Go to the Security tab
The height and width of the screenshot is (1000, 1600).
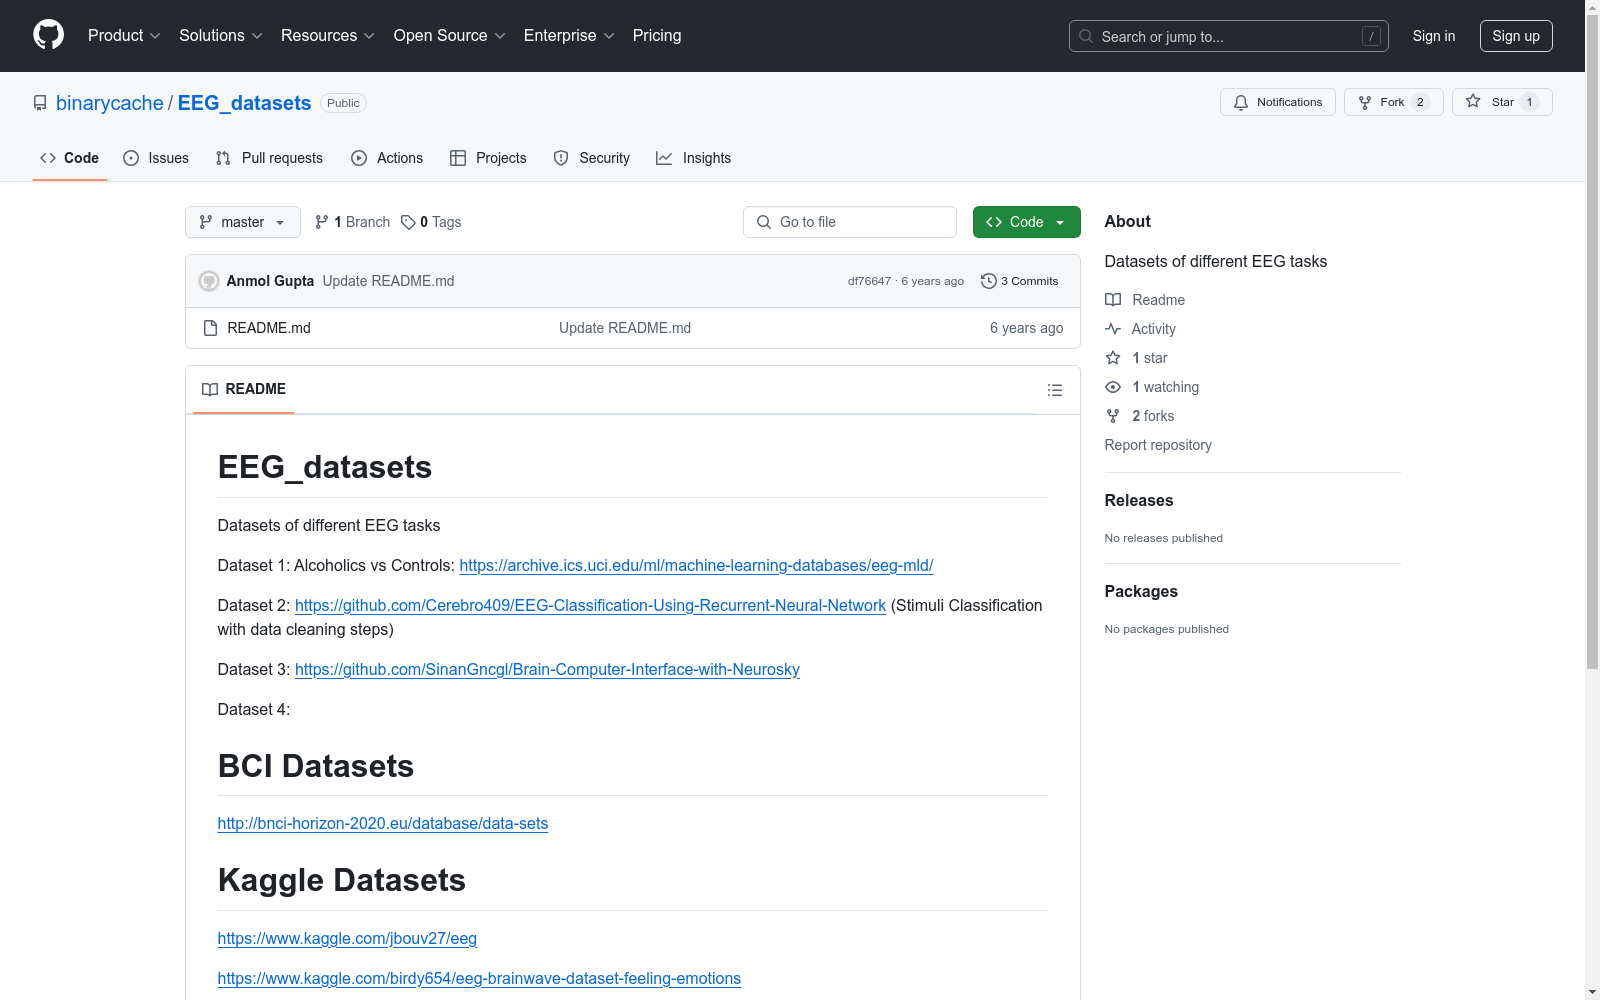click(592, 158)
